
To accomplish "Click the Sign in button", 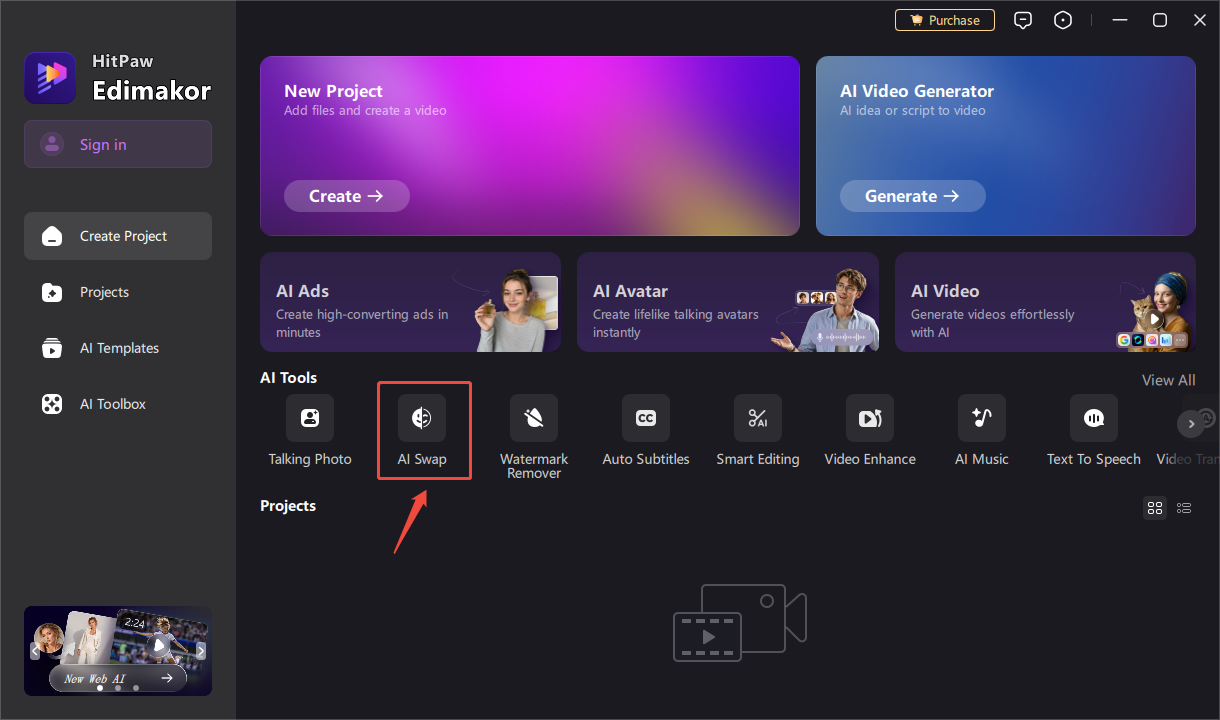I will click(118, 144).
